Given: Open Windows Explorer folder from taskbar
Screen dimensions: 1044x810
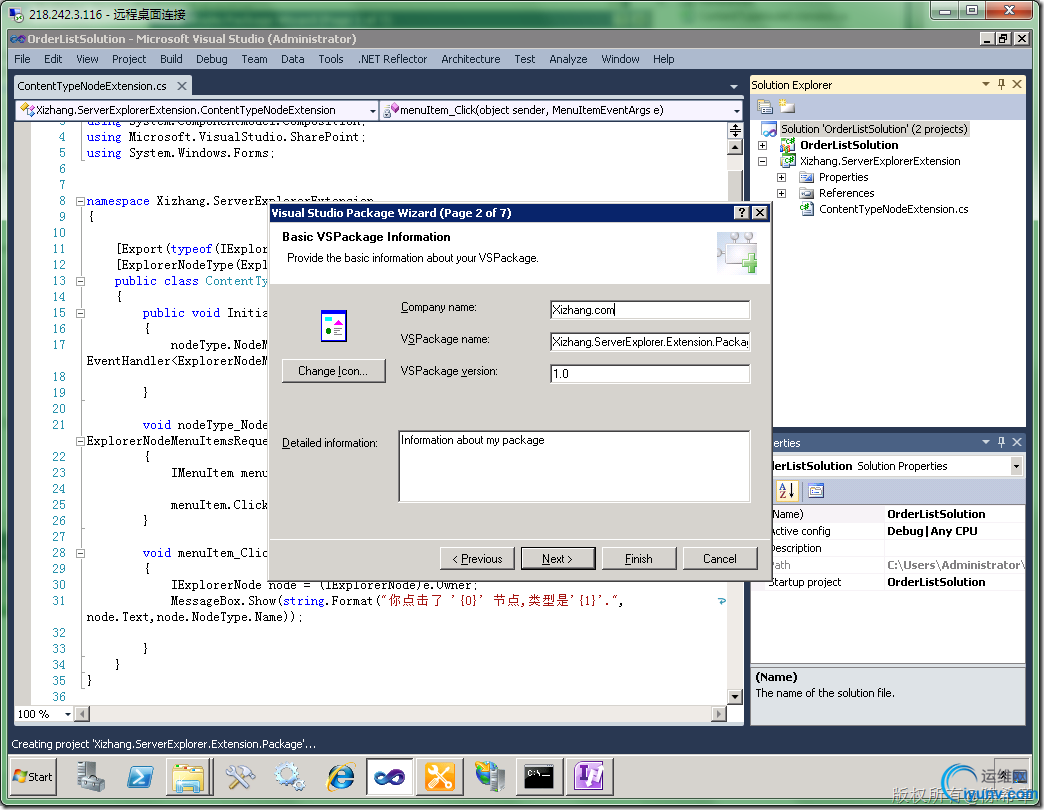Looking at the screenshot, I should pyautogui.click(x=189, y=777).
